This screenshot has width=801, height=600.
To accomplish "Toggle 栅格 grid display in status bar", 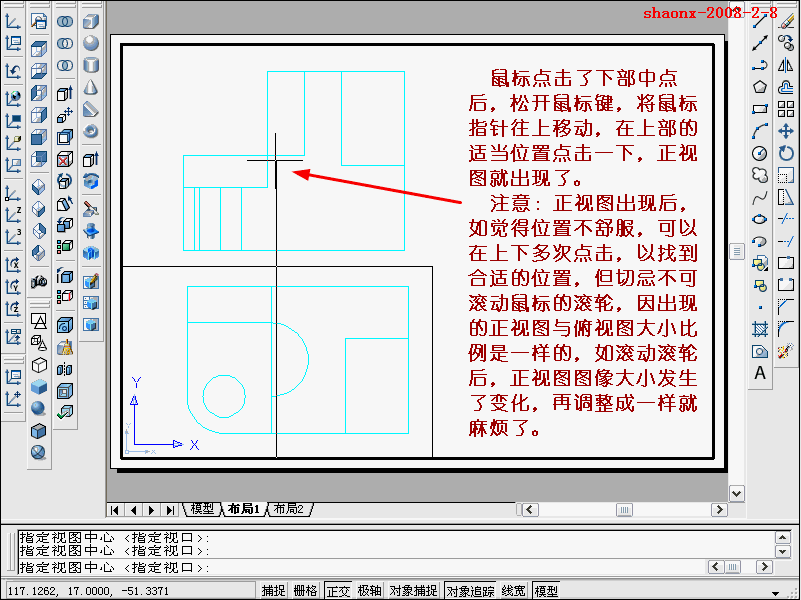I will (x=305, y=591).
